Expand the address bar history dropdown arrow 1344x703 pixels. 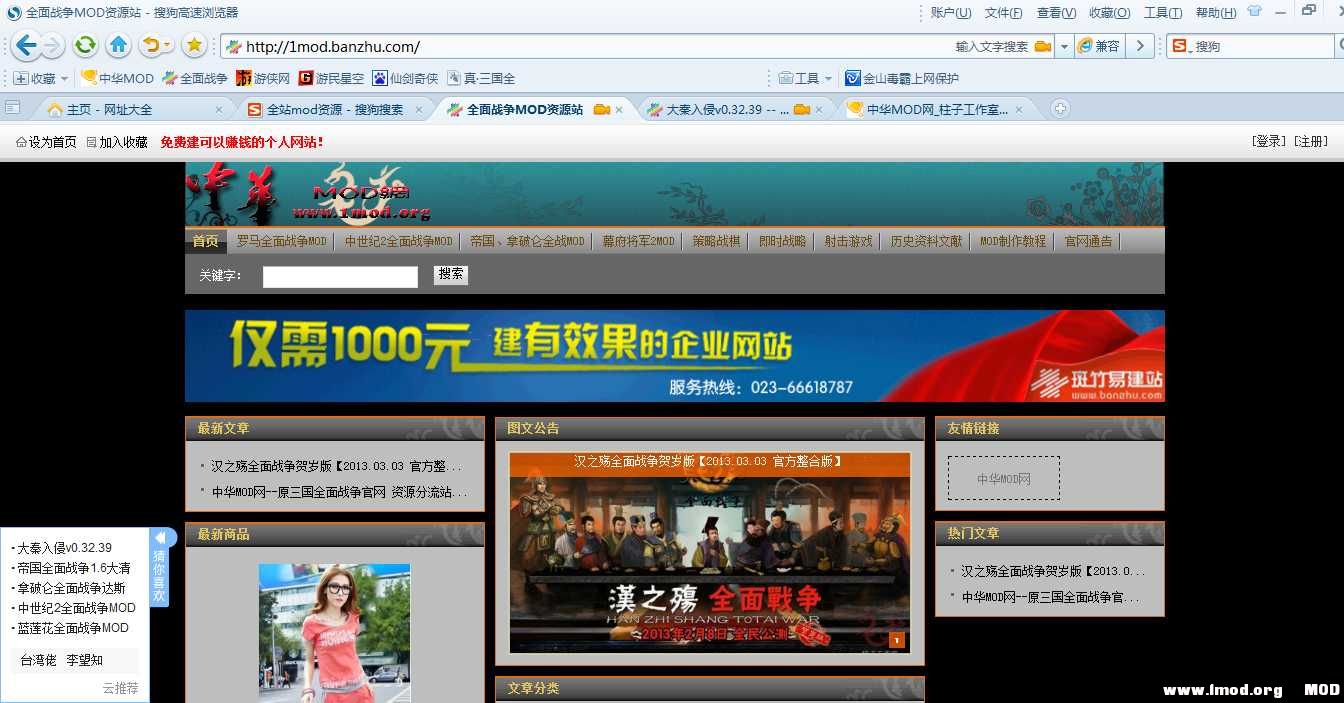1064,46
